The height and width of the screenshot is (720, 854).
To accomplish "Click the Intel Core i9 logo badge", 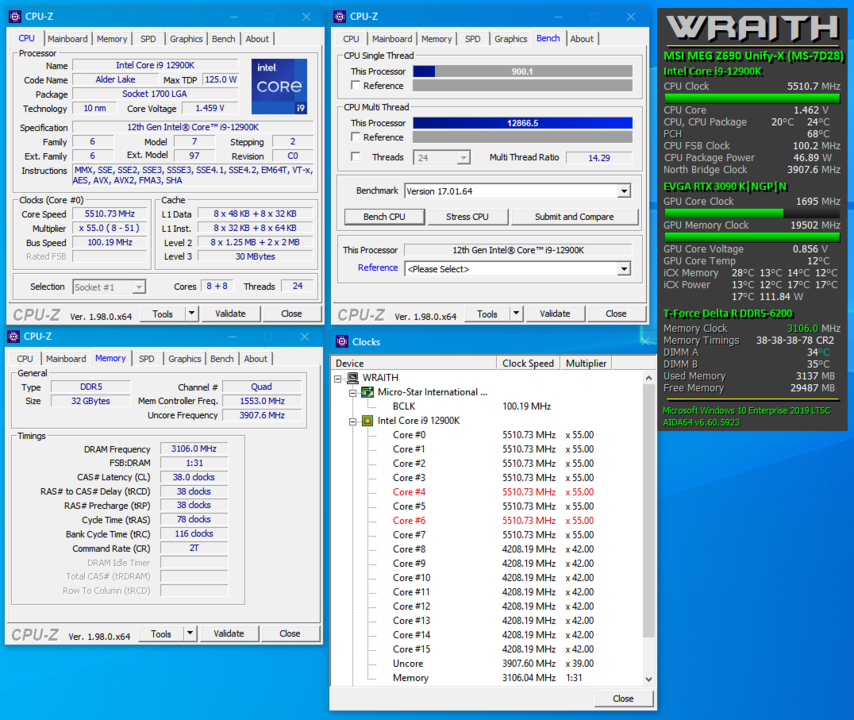I will point(279,87).
